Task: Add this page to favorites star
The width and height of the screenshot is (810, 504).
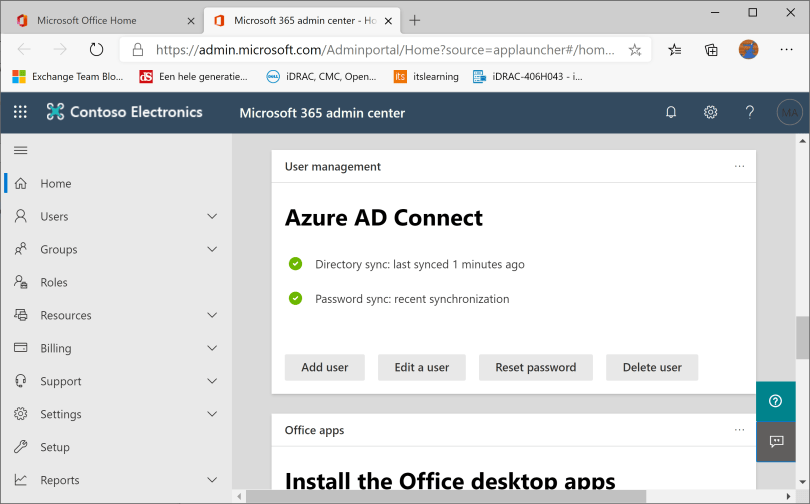Action: tap(635, 49)
